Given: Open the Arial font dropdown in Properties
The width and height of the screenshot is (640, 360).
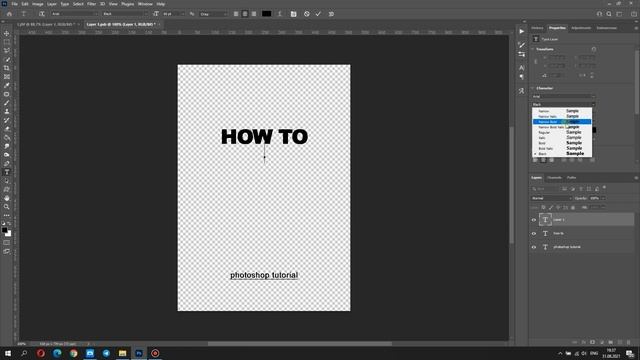Looking at the screenshot, I should point(563,97).
